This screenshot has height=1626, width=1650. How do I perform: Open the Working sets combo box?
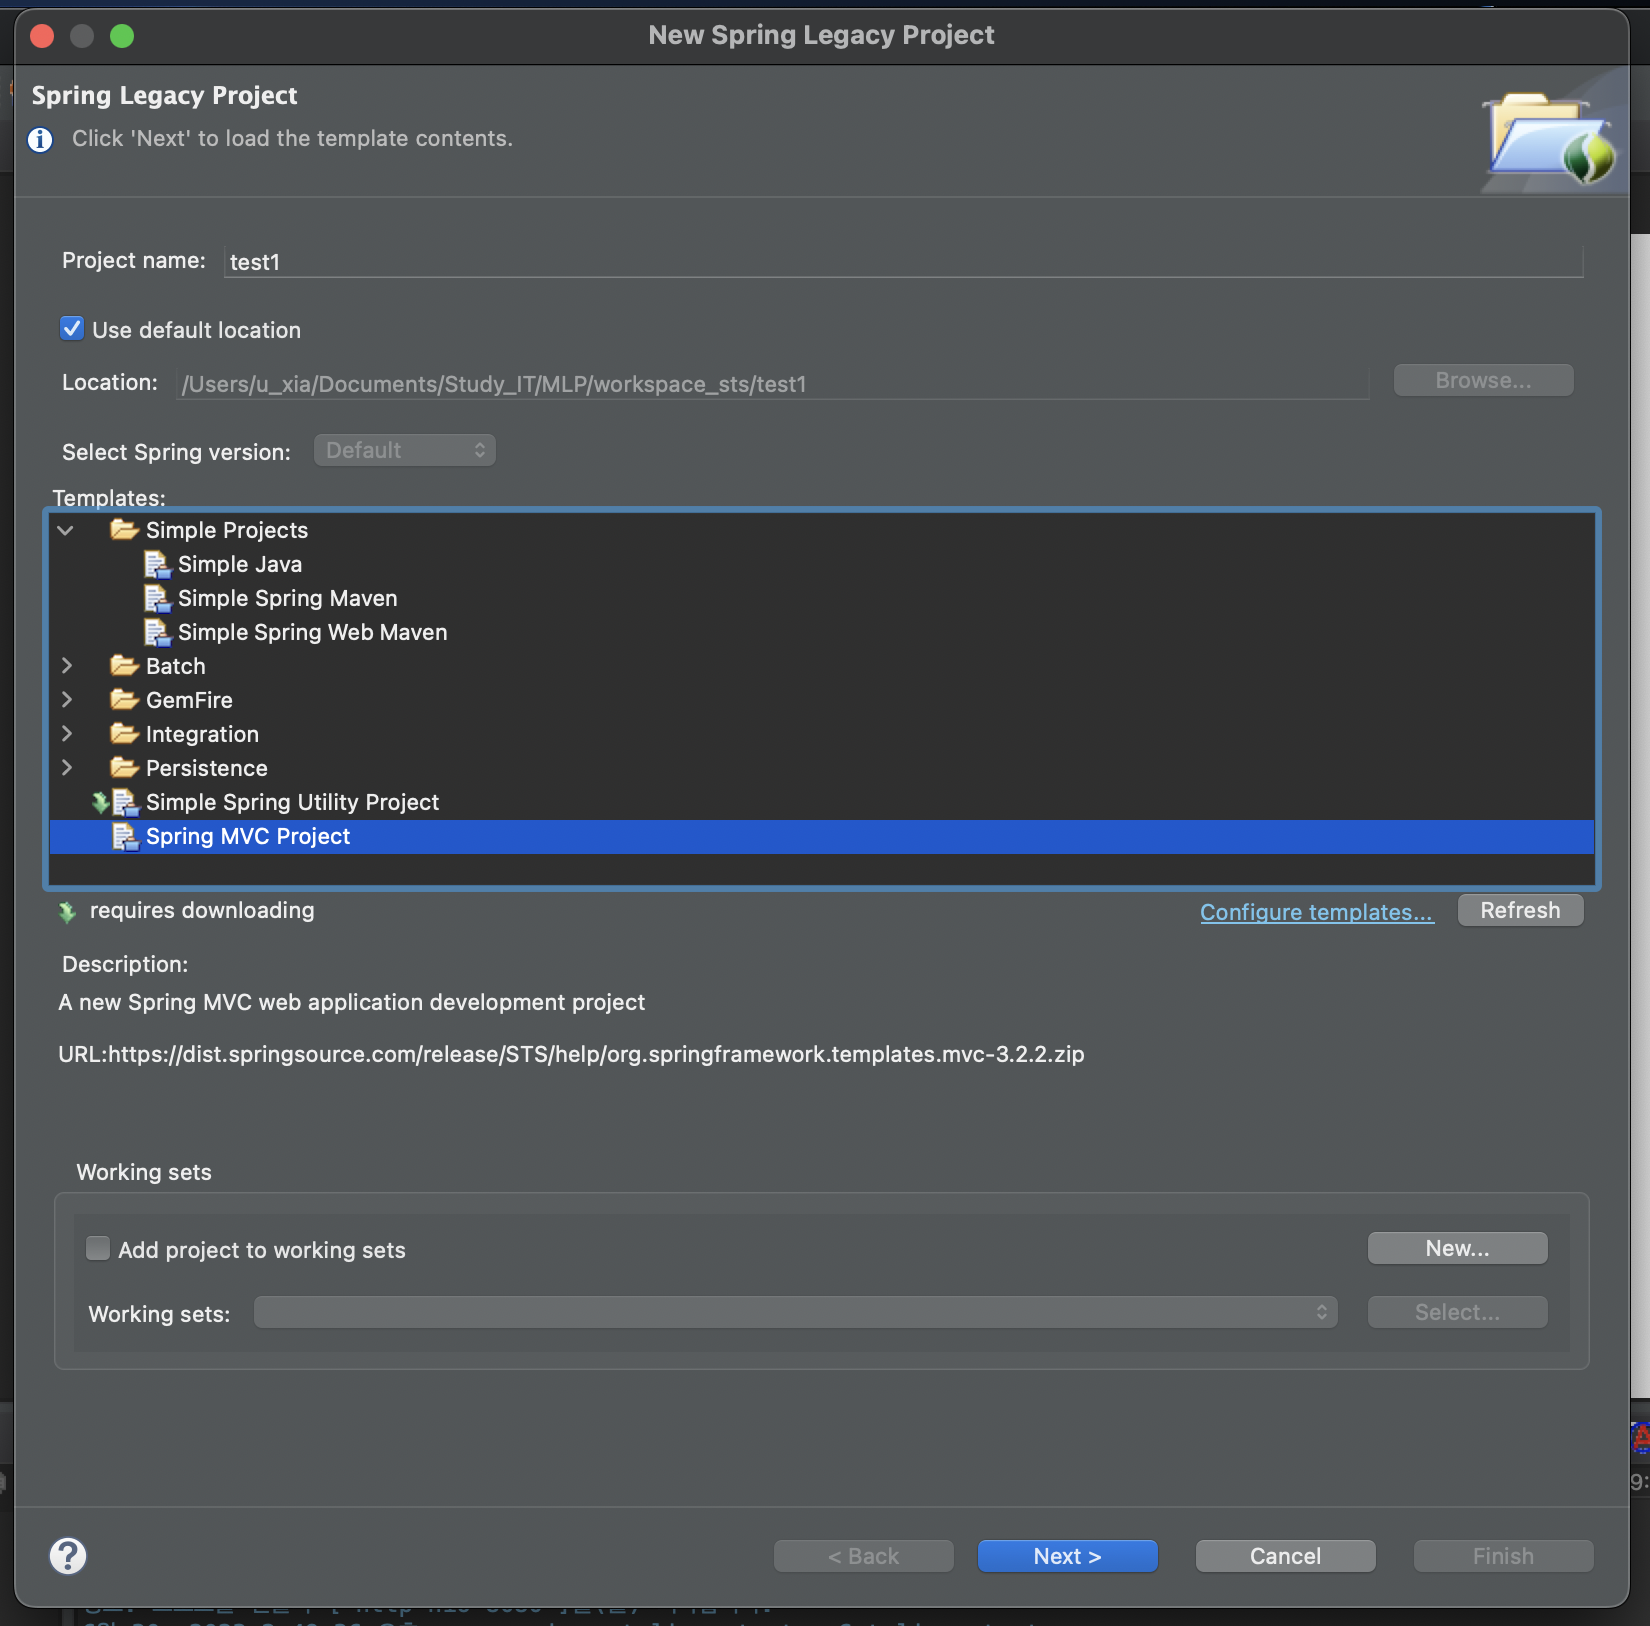pyautogui.click(x=796, y=1312)
